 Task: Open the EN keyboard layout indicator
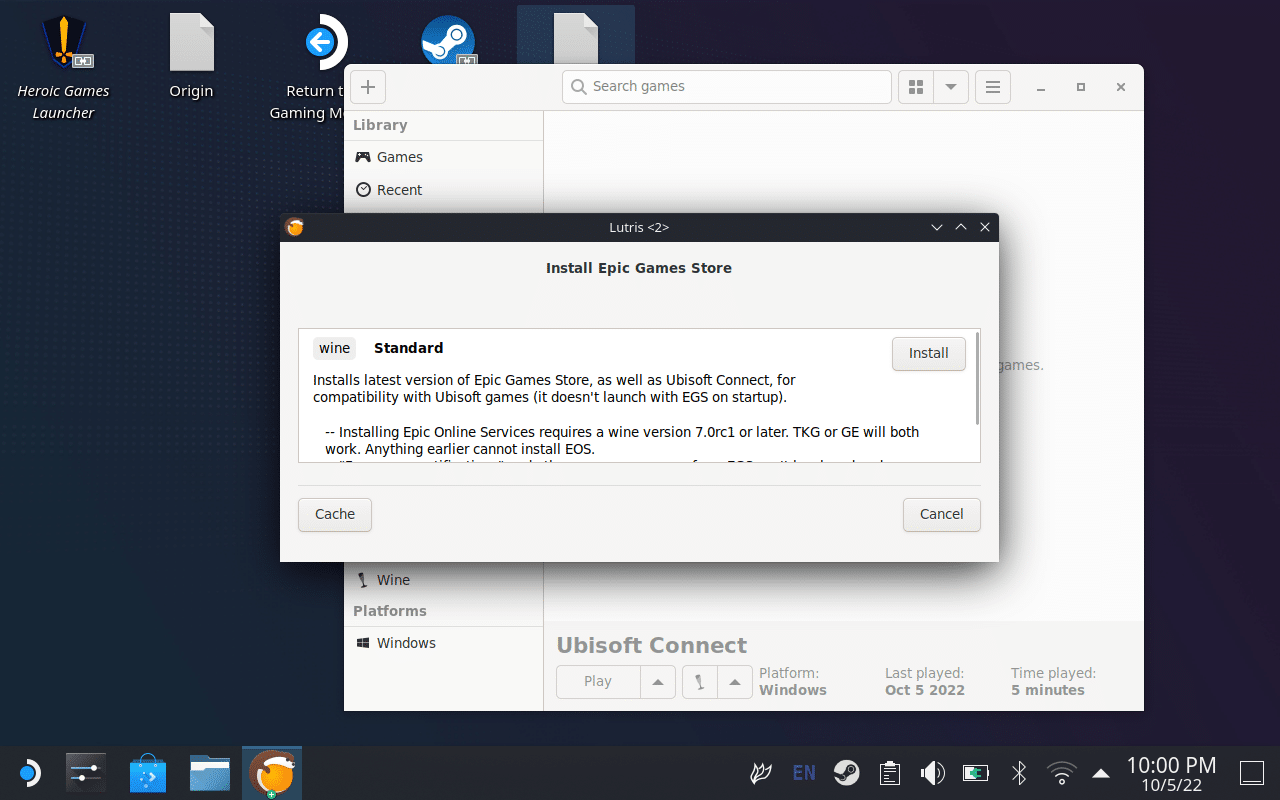coord(804,773)
